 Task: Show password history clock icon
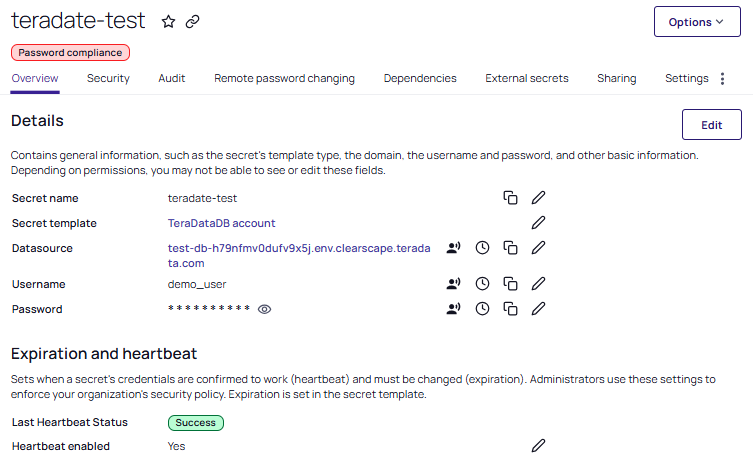tap(482, 309)
